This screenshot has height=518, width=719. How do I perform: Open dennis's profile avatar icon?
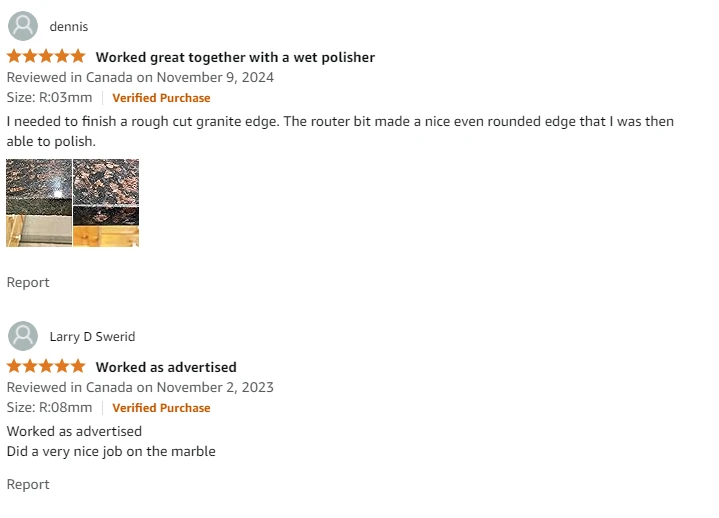(23, 26)
